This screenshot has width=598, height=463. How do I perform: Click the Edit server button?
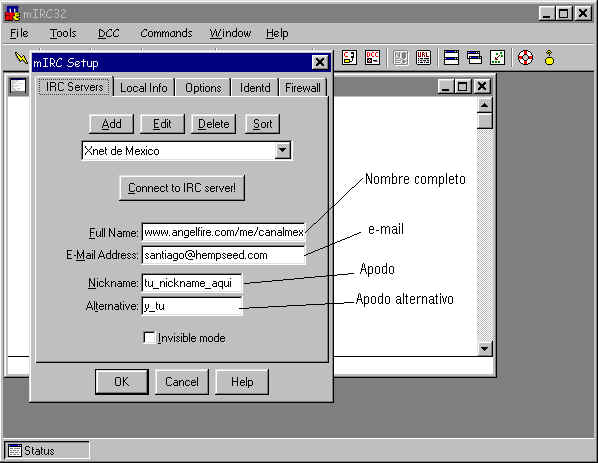tap(162, 124)
